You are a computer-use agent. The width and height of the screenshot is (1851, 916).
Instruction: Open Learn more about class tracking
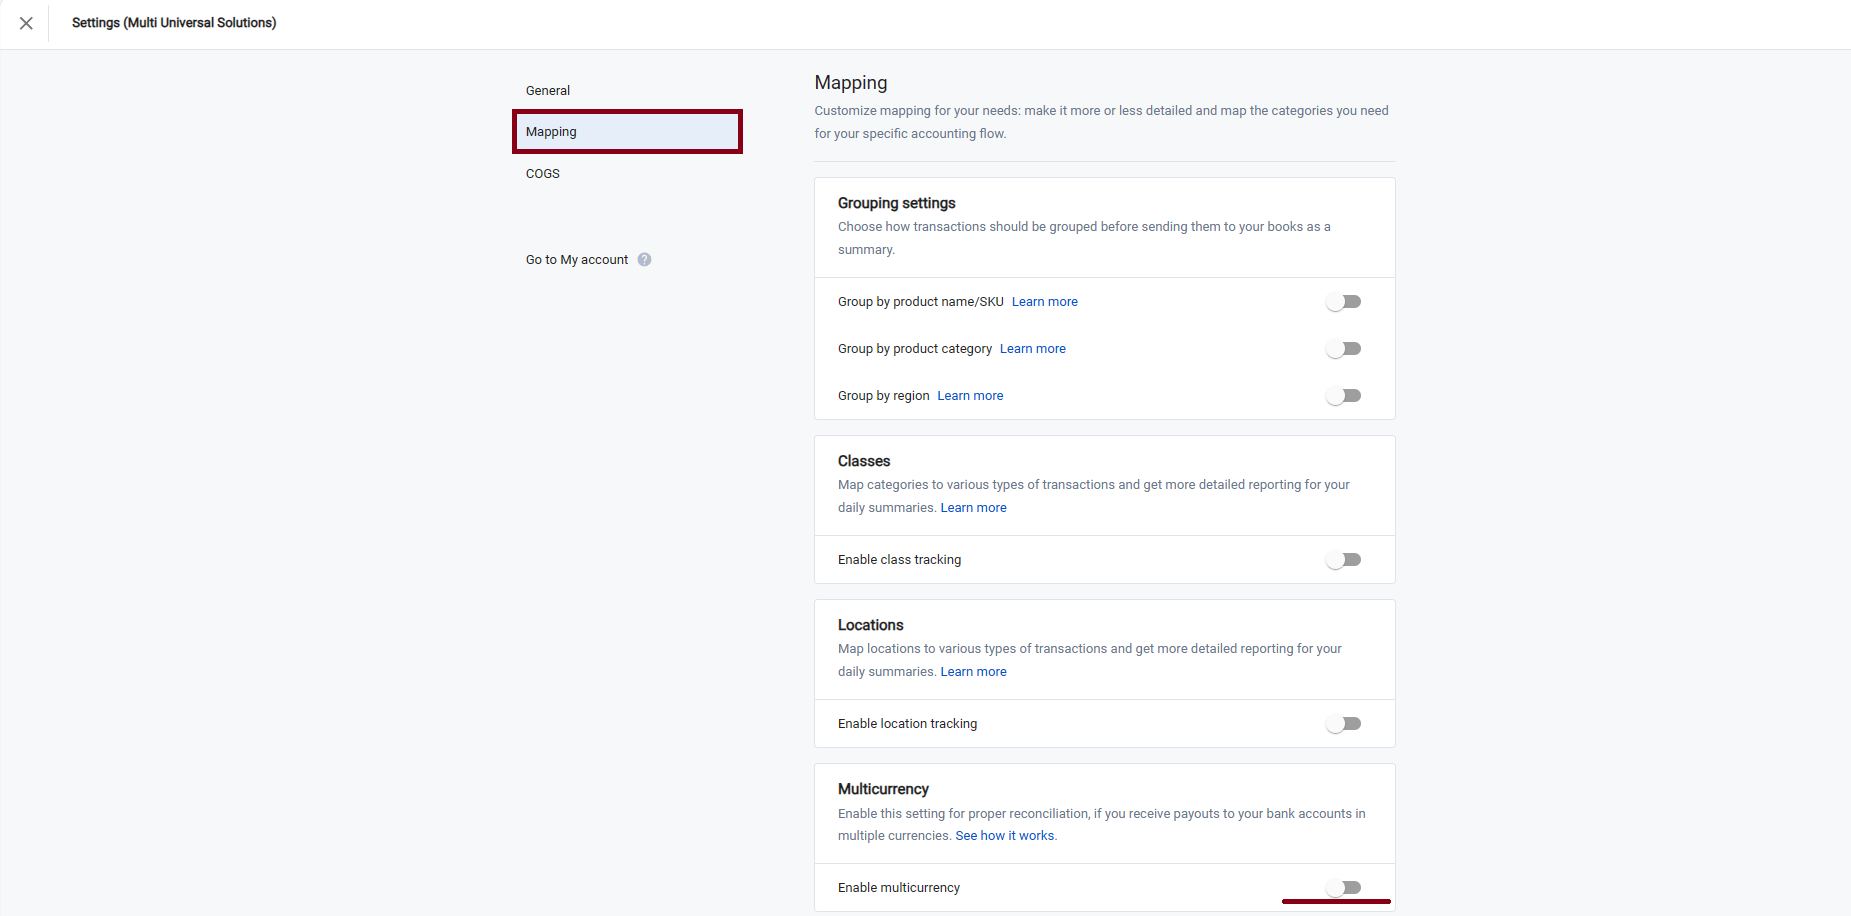point(973,507)
